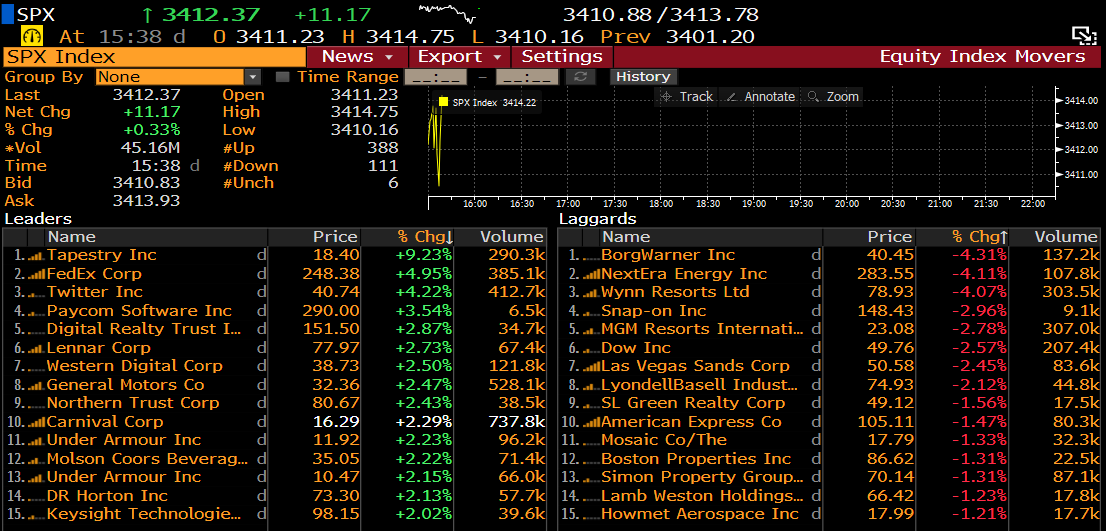Sort Laggards by Volume column header
1106x531 pixels.
[1065, 237]
